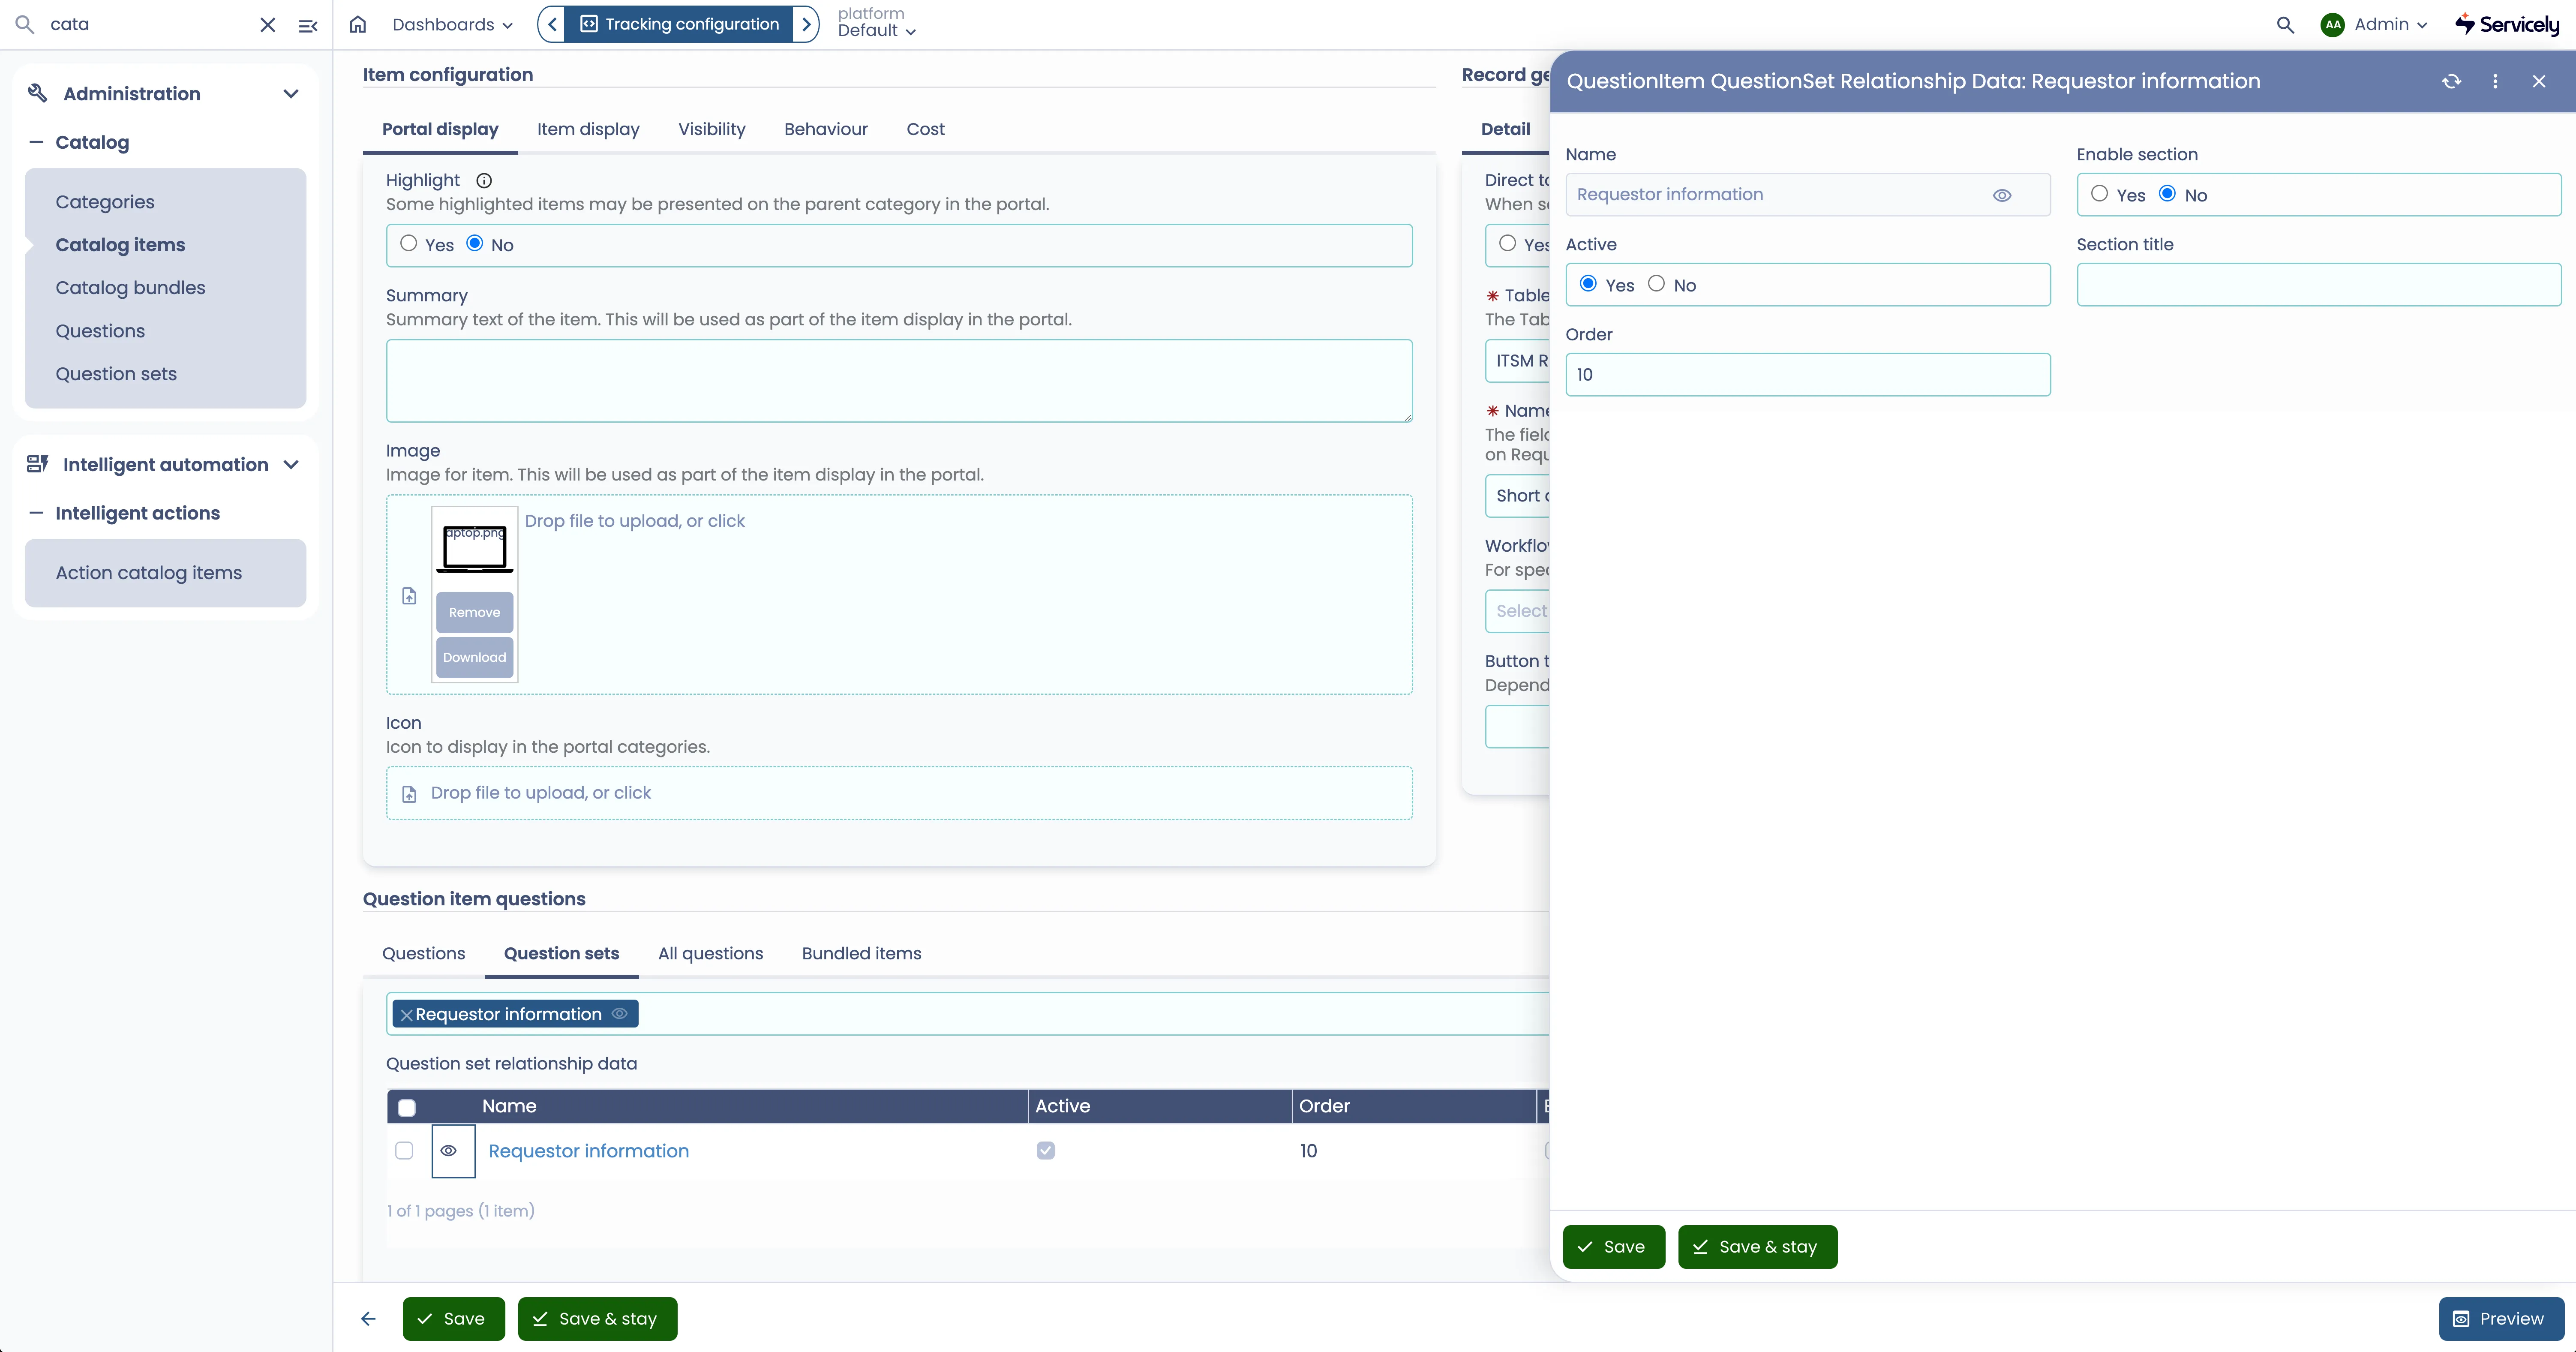The image size is (2576, 1352).
Task: Switch to the Cost tab
Action: point(926,129)
